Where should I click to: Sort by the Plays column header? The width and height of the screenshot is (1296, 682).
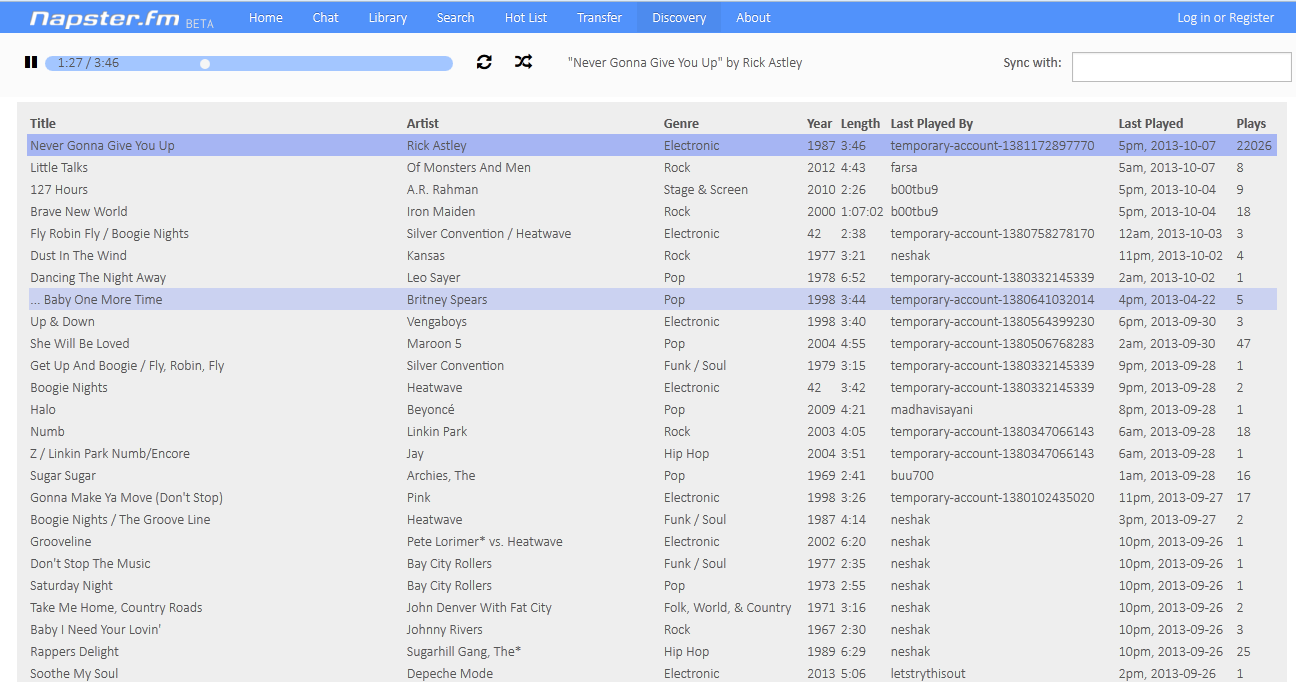(1251, 124)
